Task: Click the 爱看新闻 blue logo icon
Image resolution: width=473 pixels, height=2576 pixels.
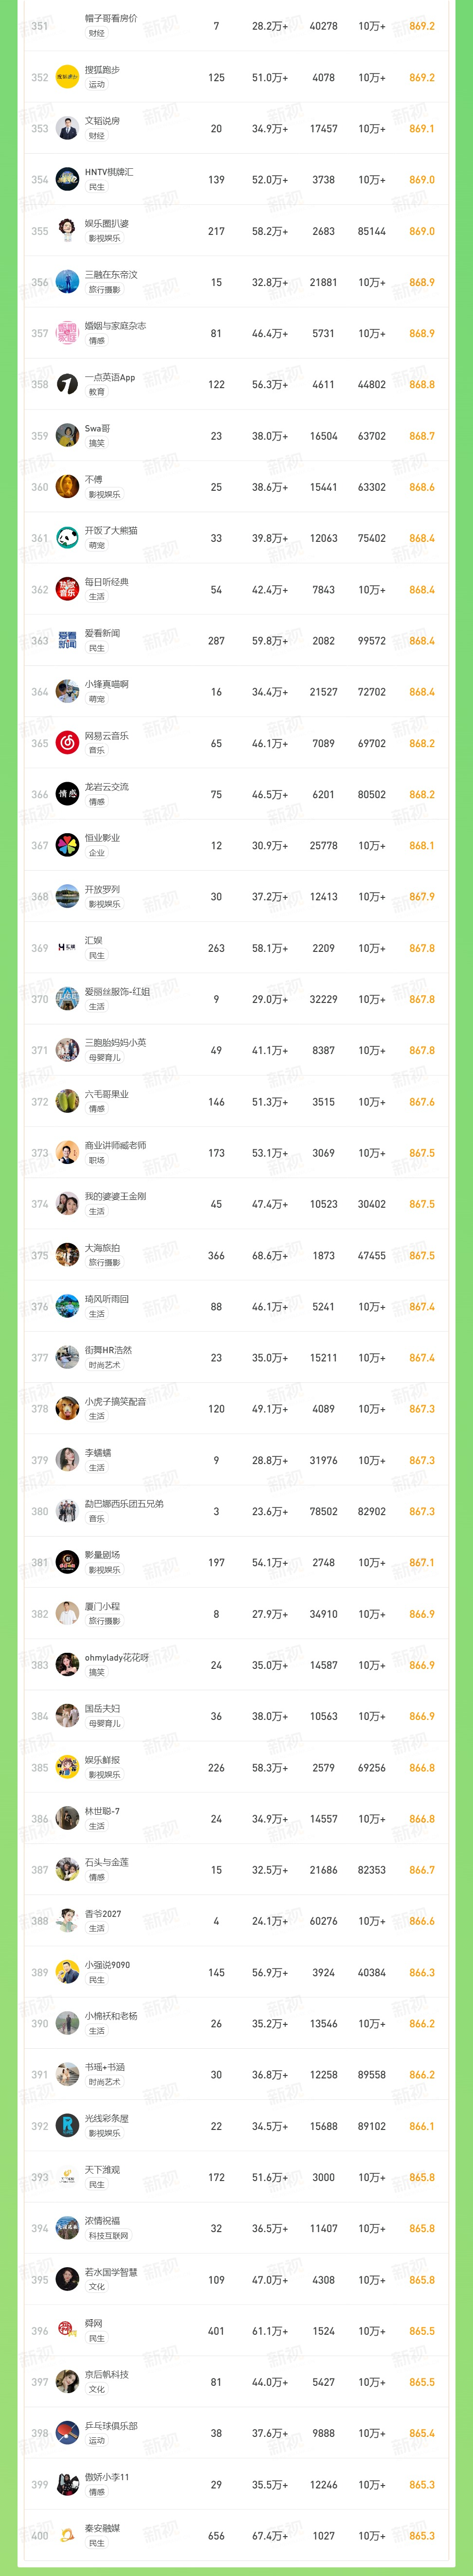Action: coord(67,640)
